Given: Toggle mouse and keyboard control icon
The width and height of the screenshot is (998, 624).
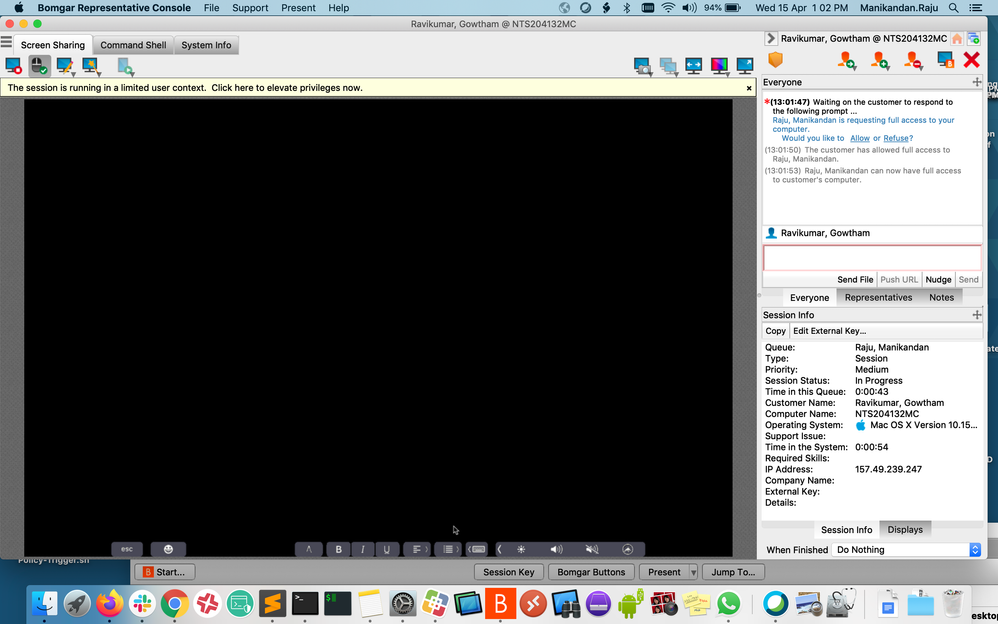Looking at the screenshot, I should coord(39,66).
